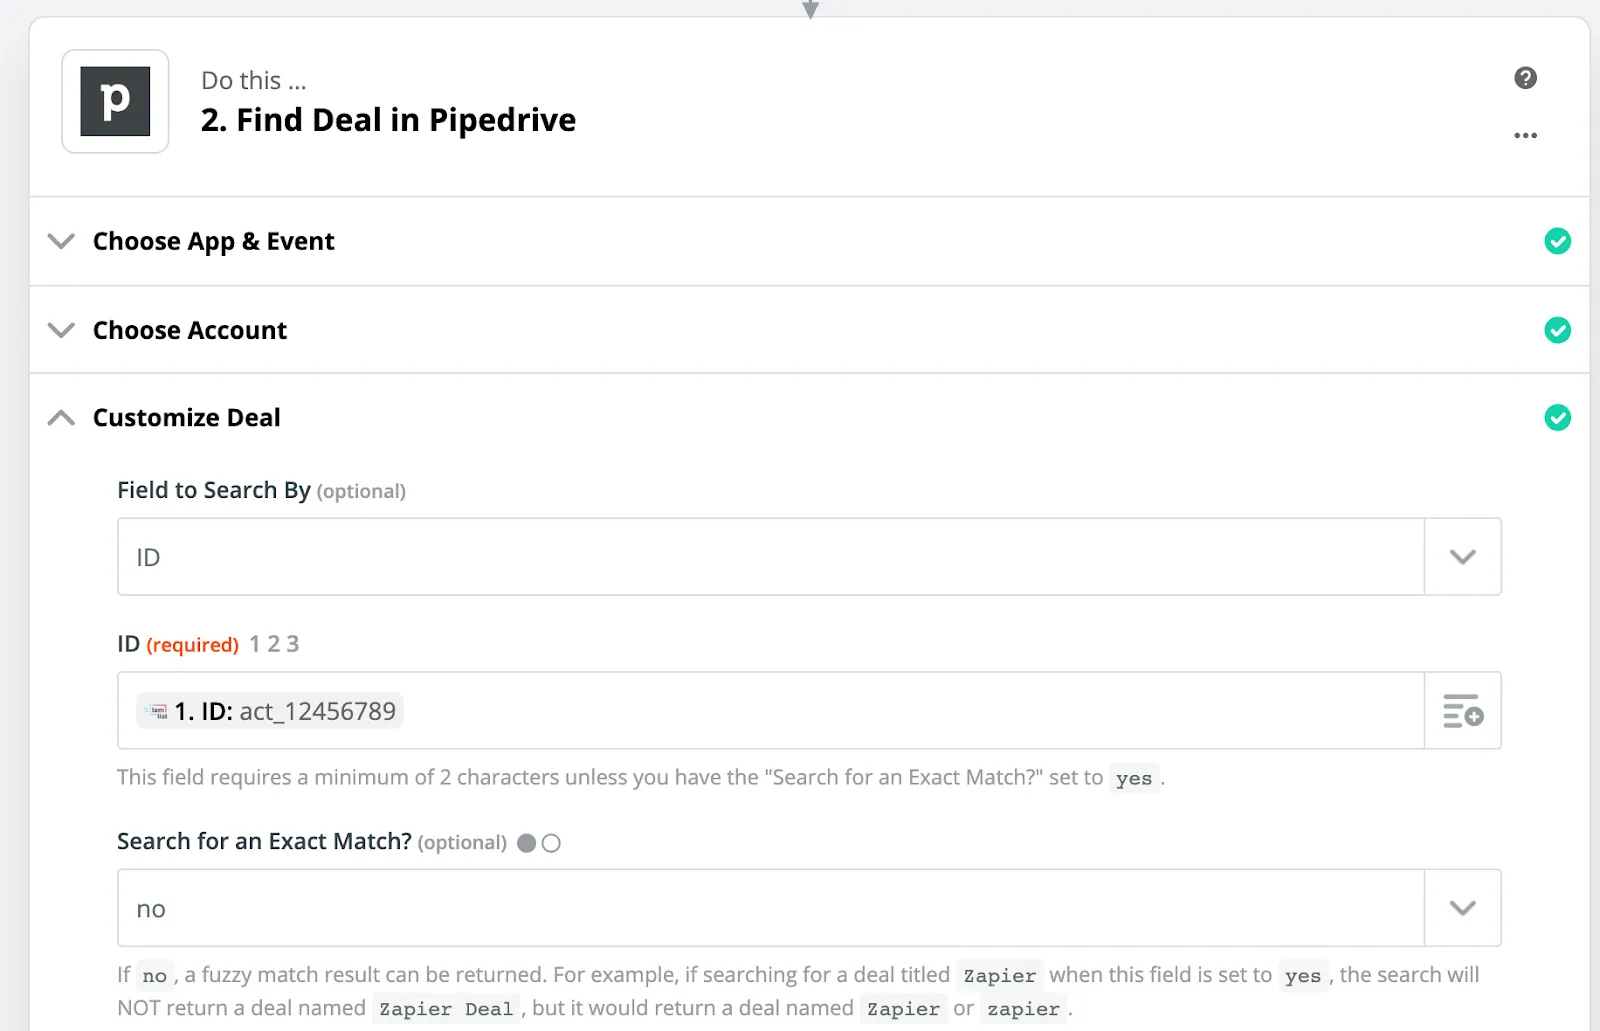
Task: Click the green checkmark beside Customize Deal
Action: click(1557, 417)
